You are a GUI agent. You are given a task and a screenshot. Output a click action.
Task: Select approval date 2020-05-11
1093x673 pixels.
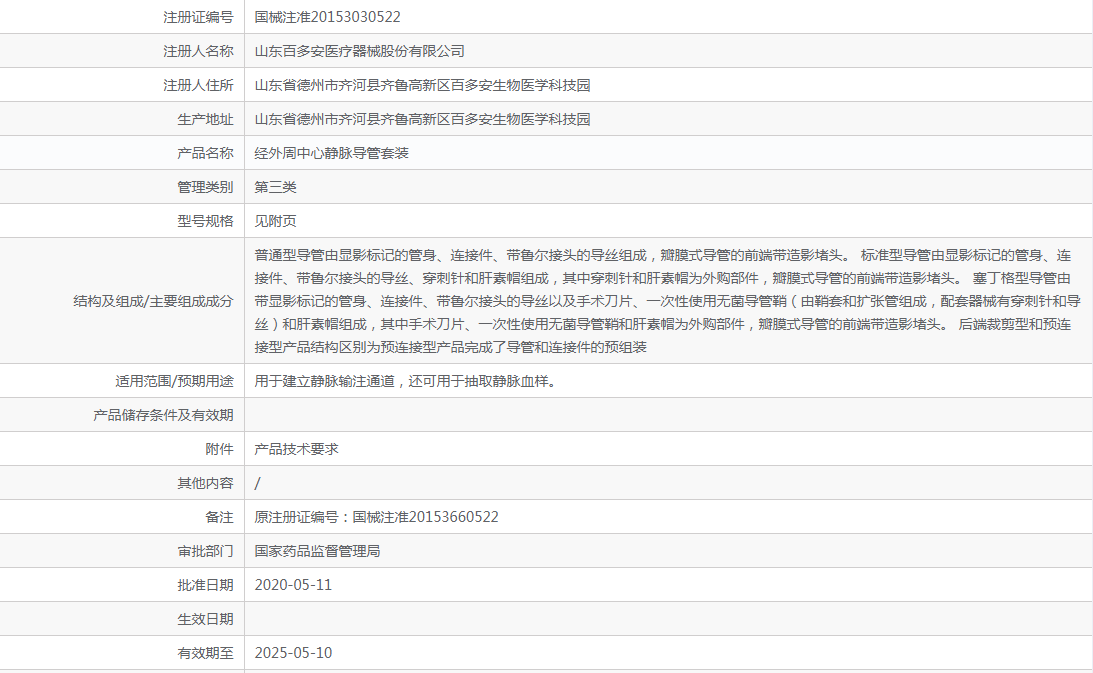tap(293, 585)
